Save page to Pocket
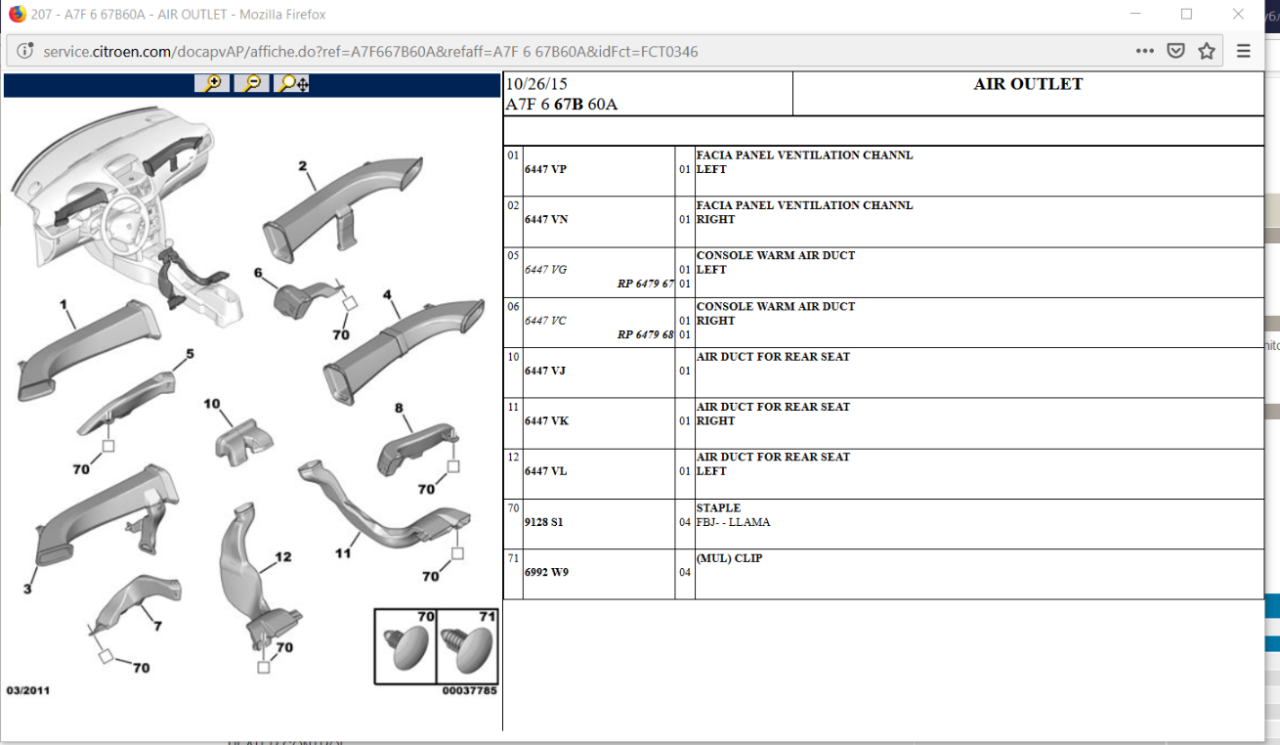Image resolution: width=1280 pixels, height=745 pixels. click(1177, 51)
